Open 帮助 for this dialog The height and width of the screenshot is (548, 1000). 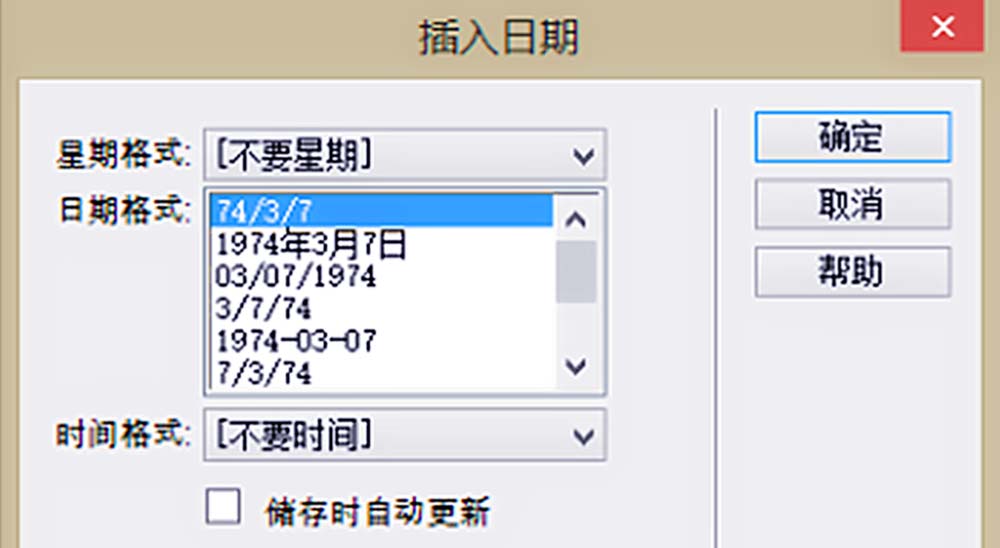point(853,271)
